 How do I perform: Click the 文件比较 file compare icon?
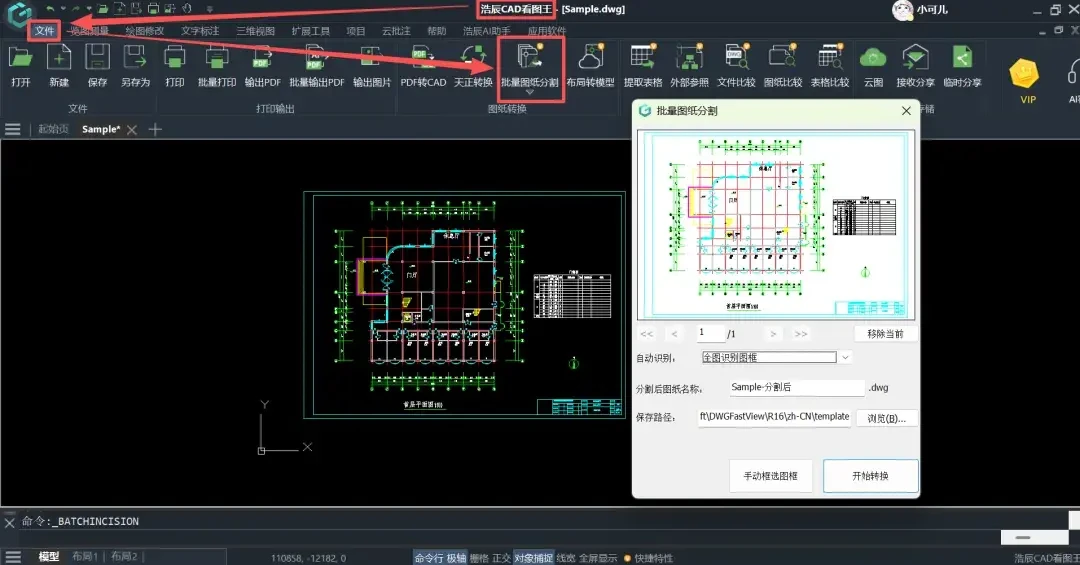[x=736, y=58]
